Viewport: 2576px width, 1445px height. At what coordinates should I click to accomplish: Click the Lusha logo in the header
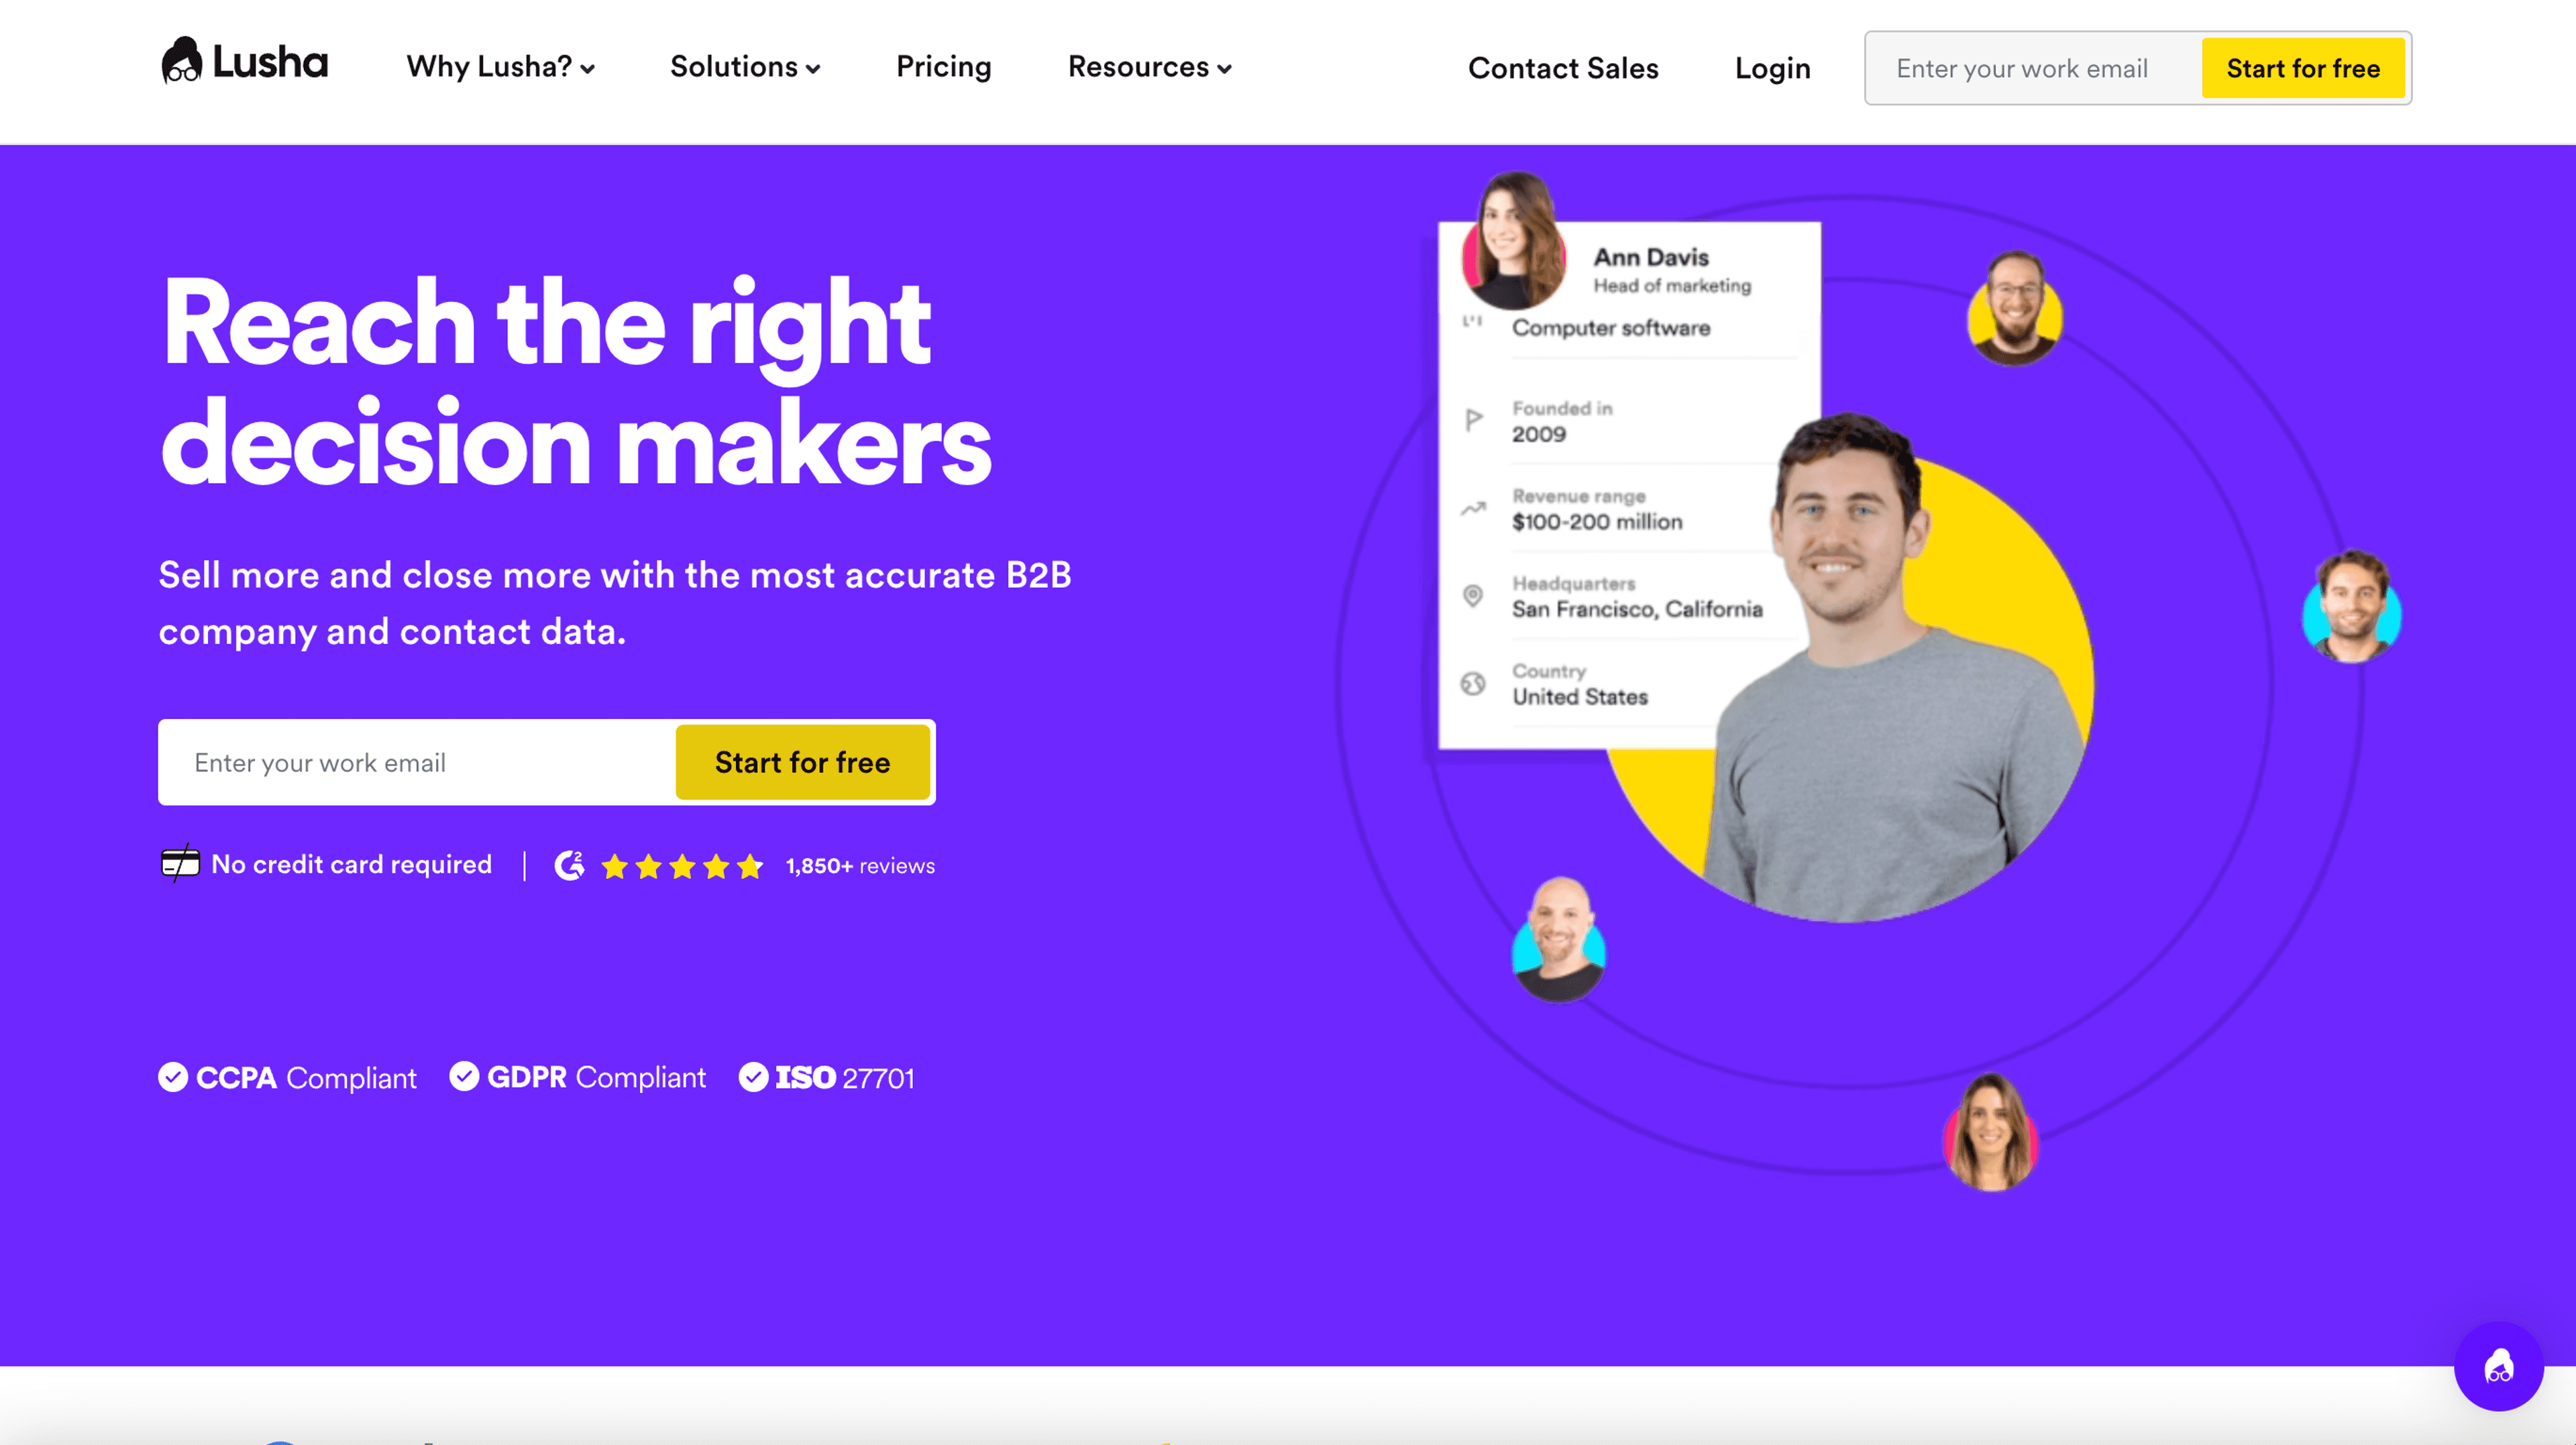pos(244,62)
